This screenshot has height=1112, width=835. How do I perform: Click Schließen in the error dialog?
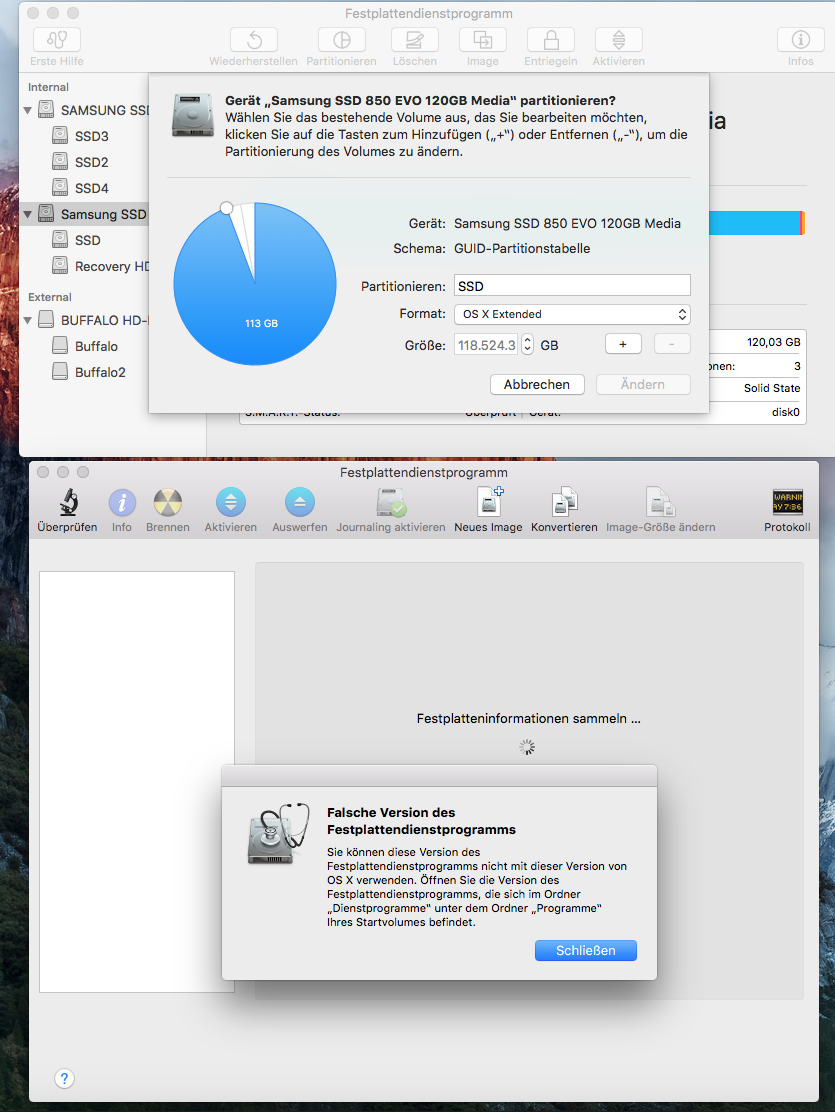click(586, 950)
